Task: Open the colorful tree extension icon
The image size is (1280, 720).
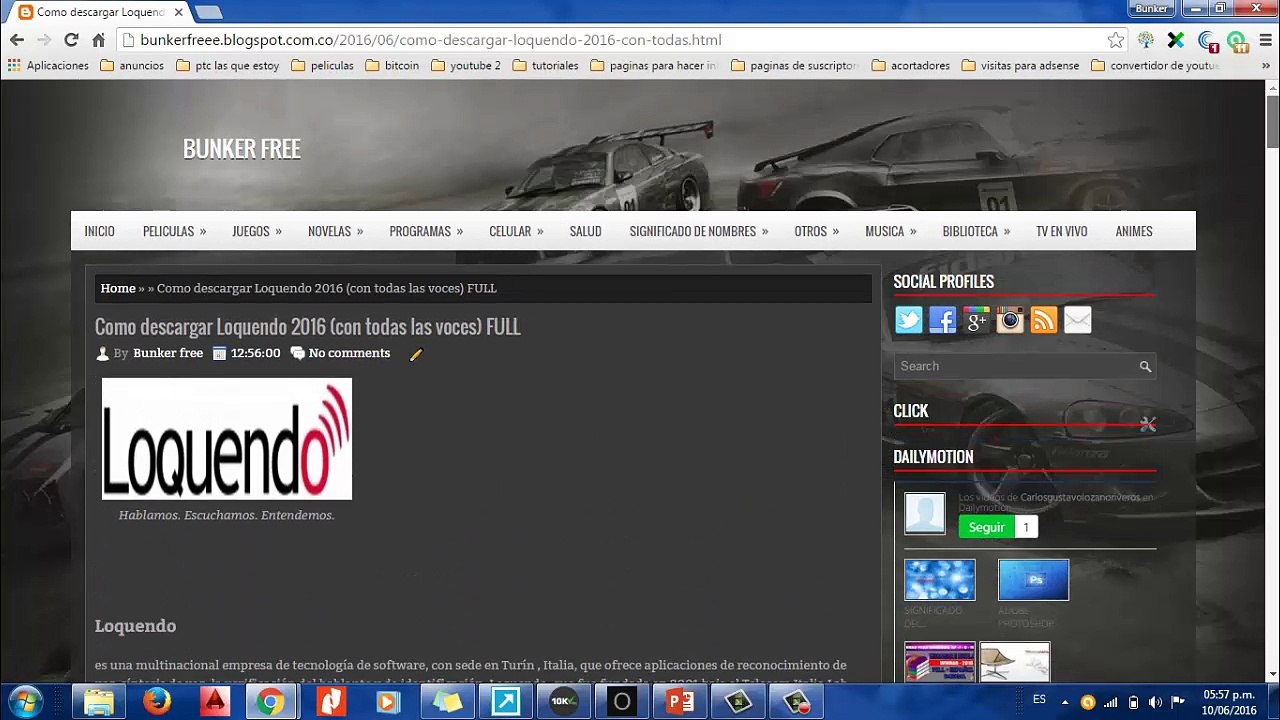Action: [1146, 40]
